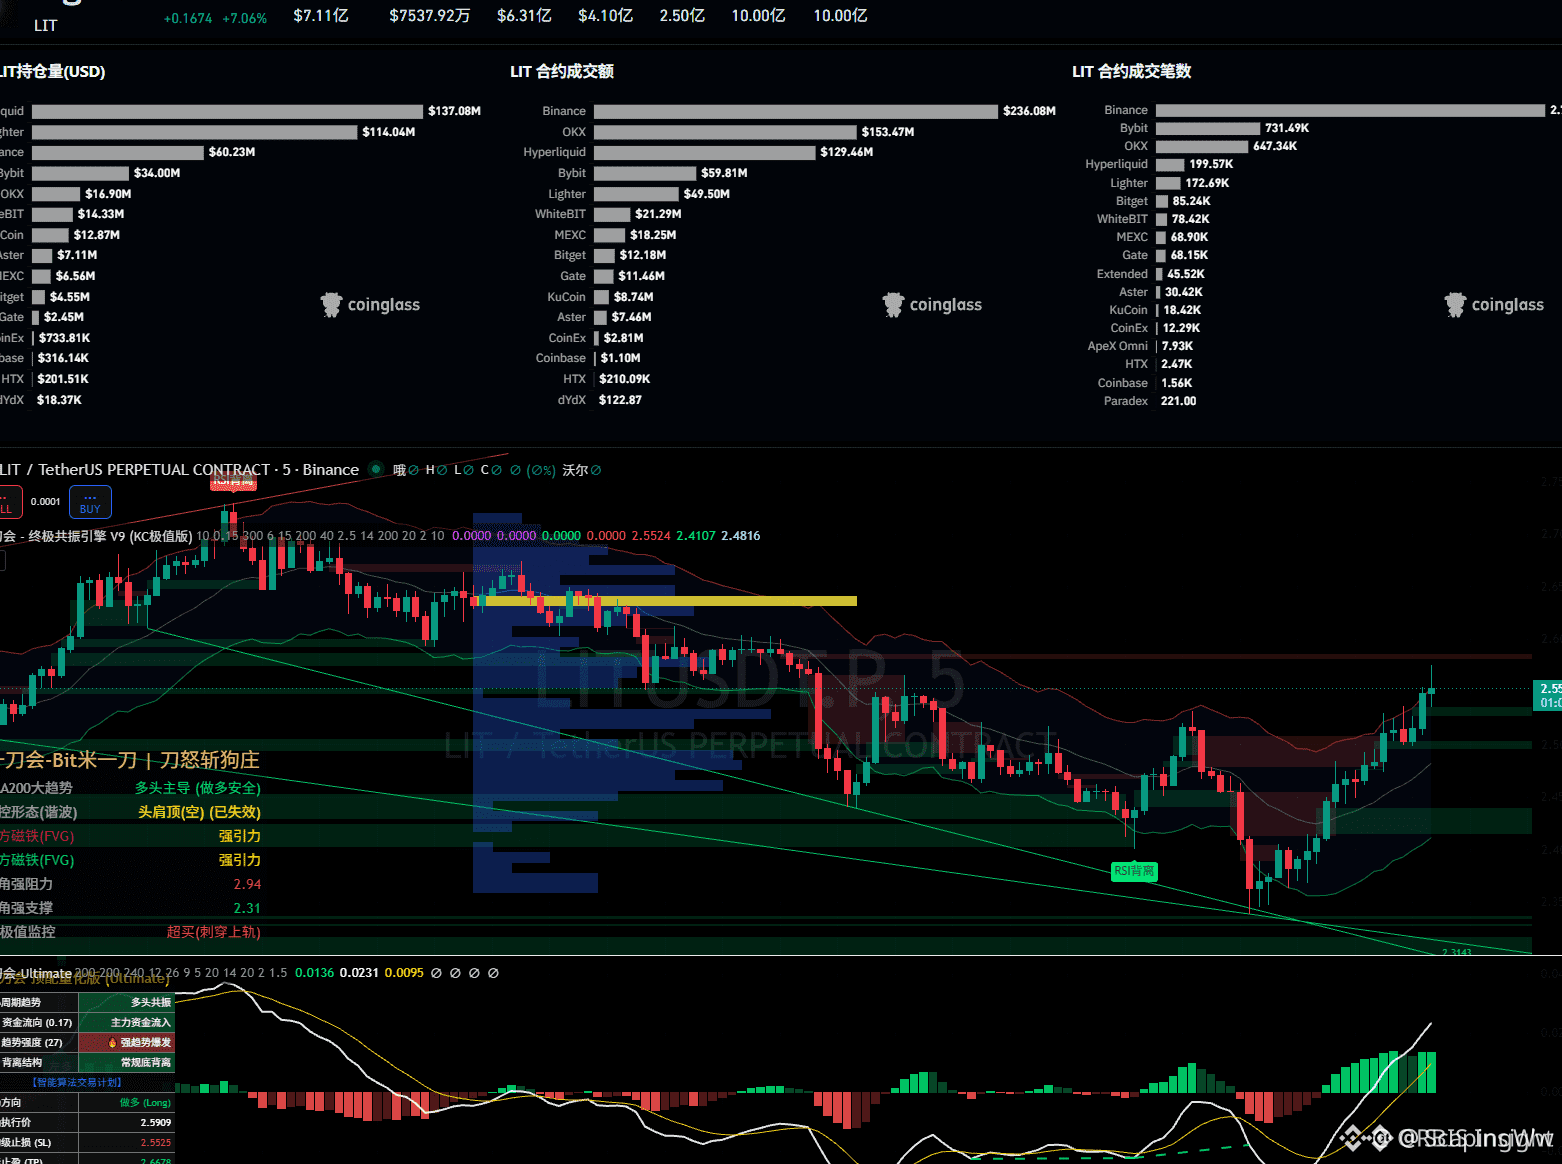
Task: Click the 主力资金流入 capital flow cell
Action: (127, 1022)
